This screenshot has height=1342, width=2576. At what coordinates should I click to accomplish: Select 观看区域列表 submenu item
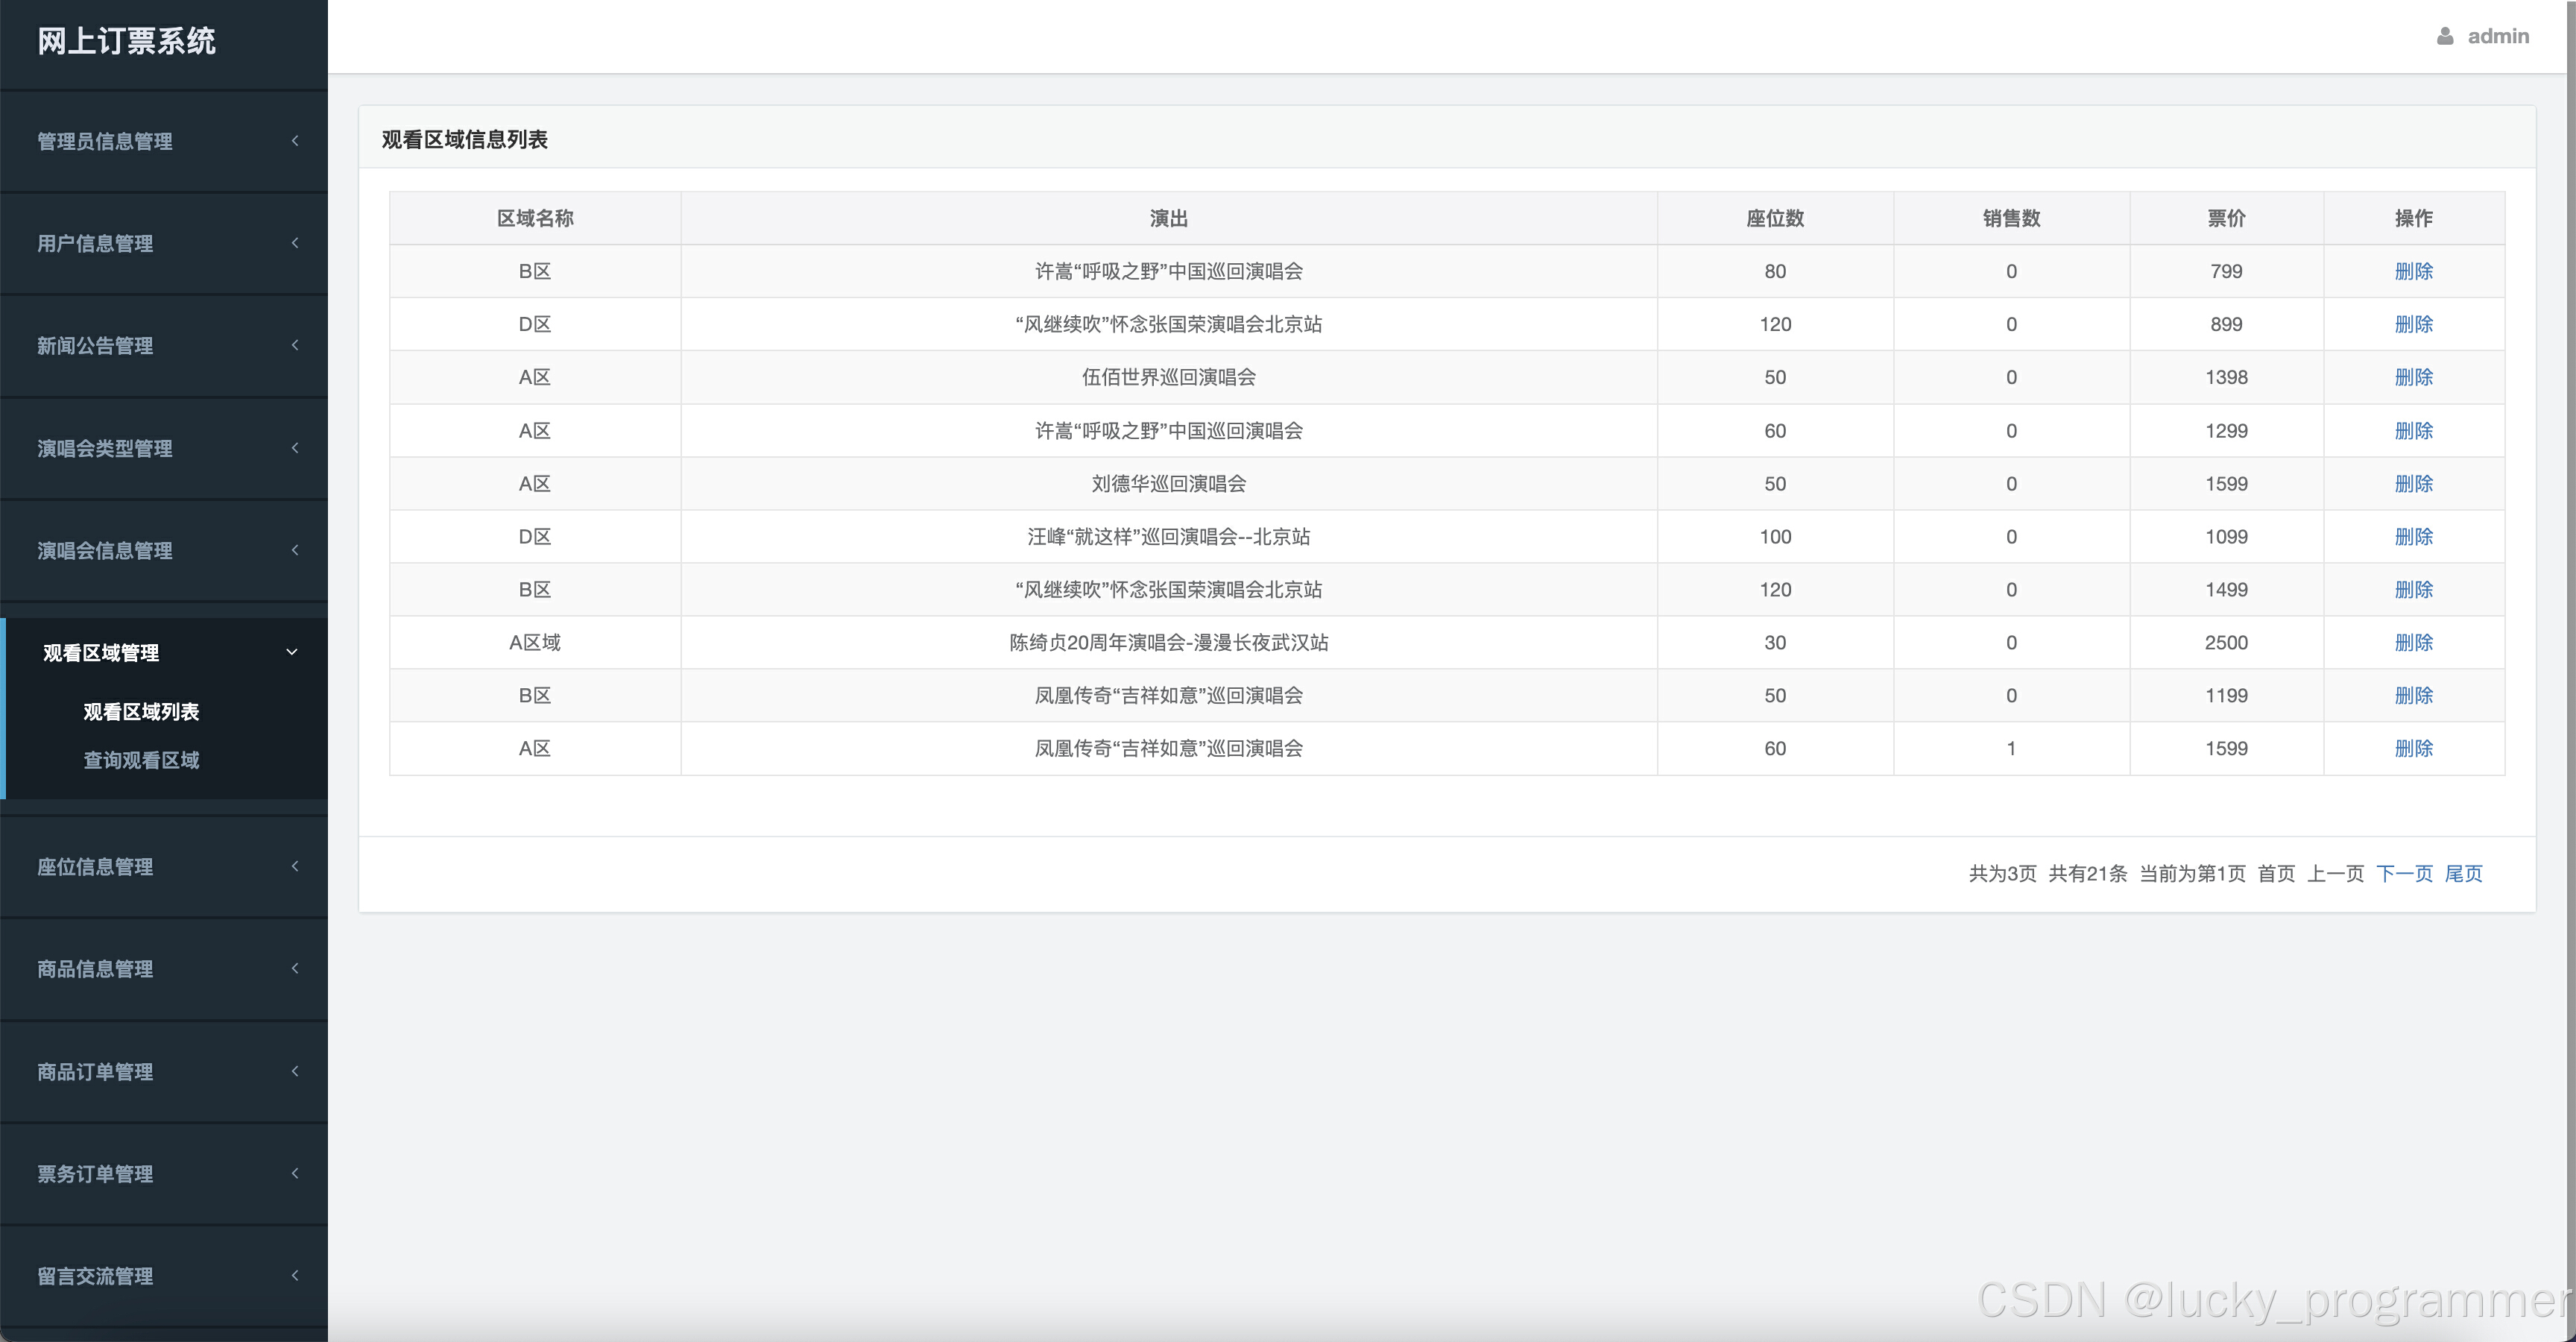tap(141, 711)
